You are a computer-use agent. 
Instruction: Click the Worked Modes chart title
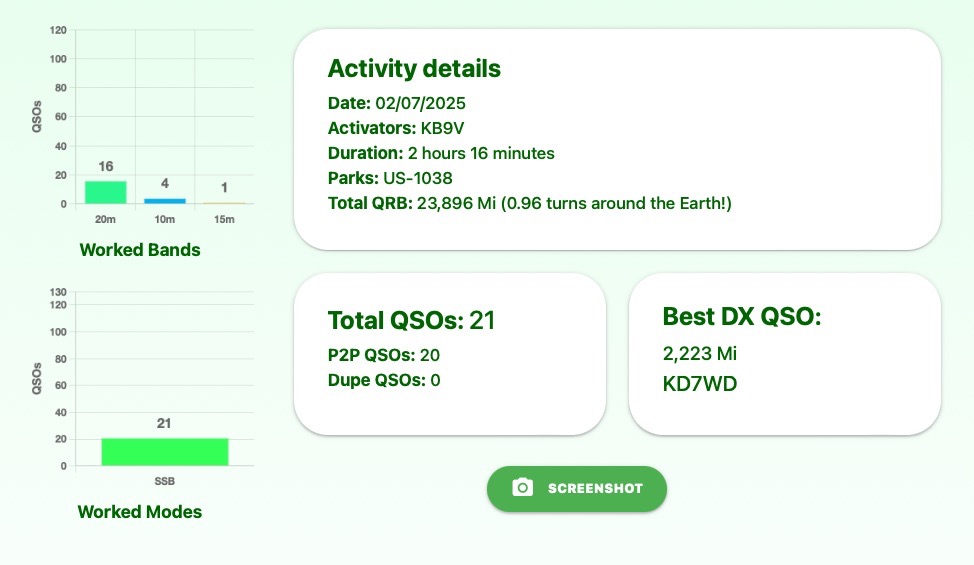[x=140, y=512]
